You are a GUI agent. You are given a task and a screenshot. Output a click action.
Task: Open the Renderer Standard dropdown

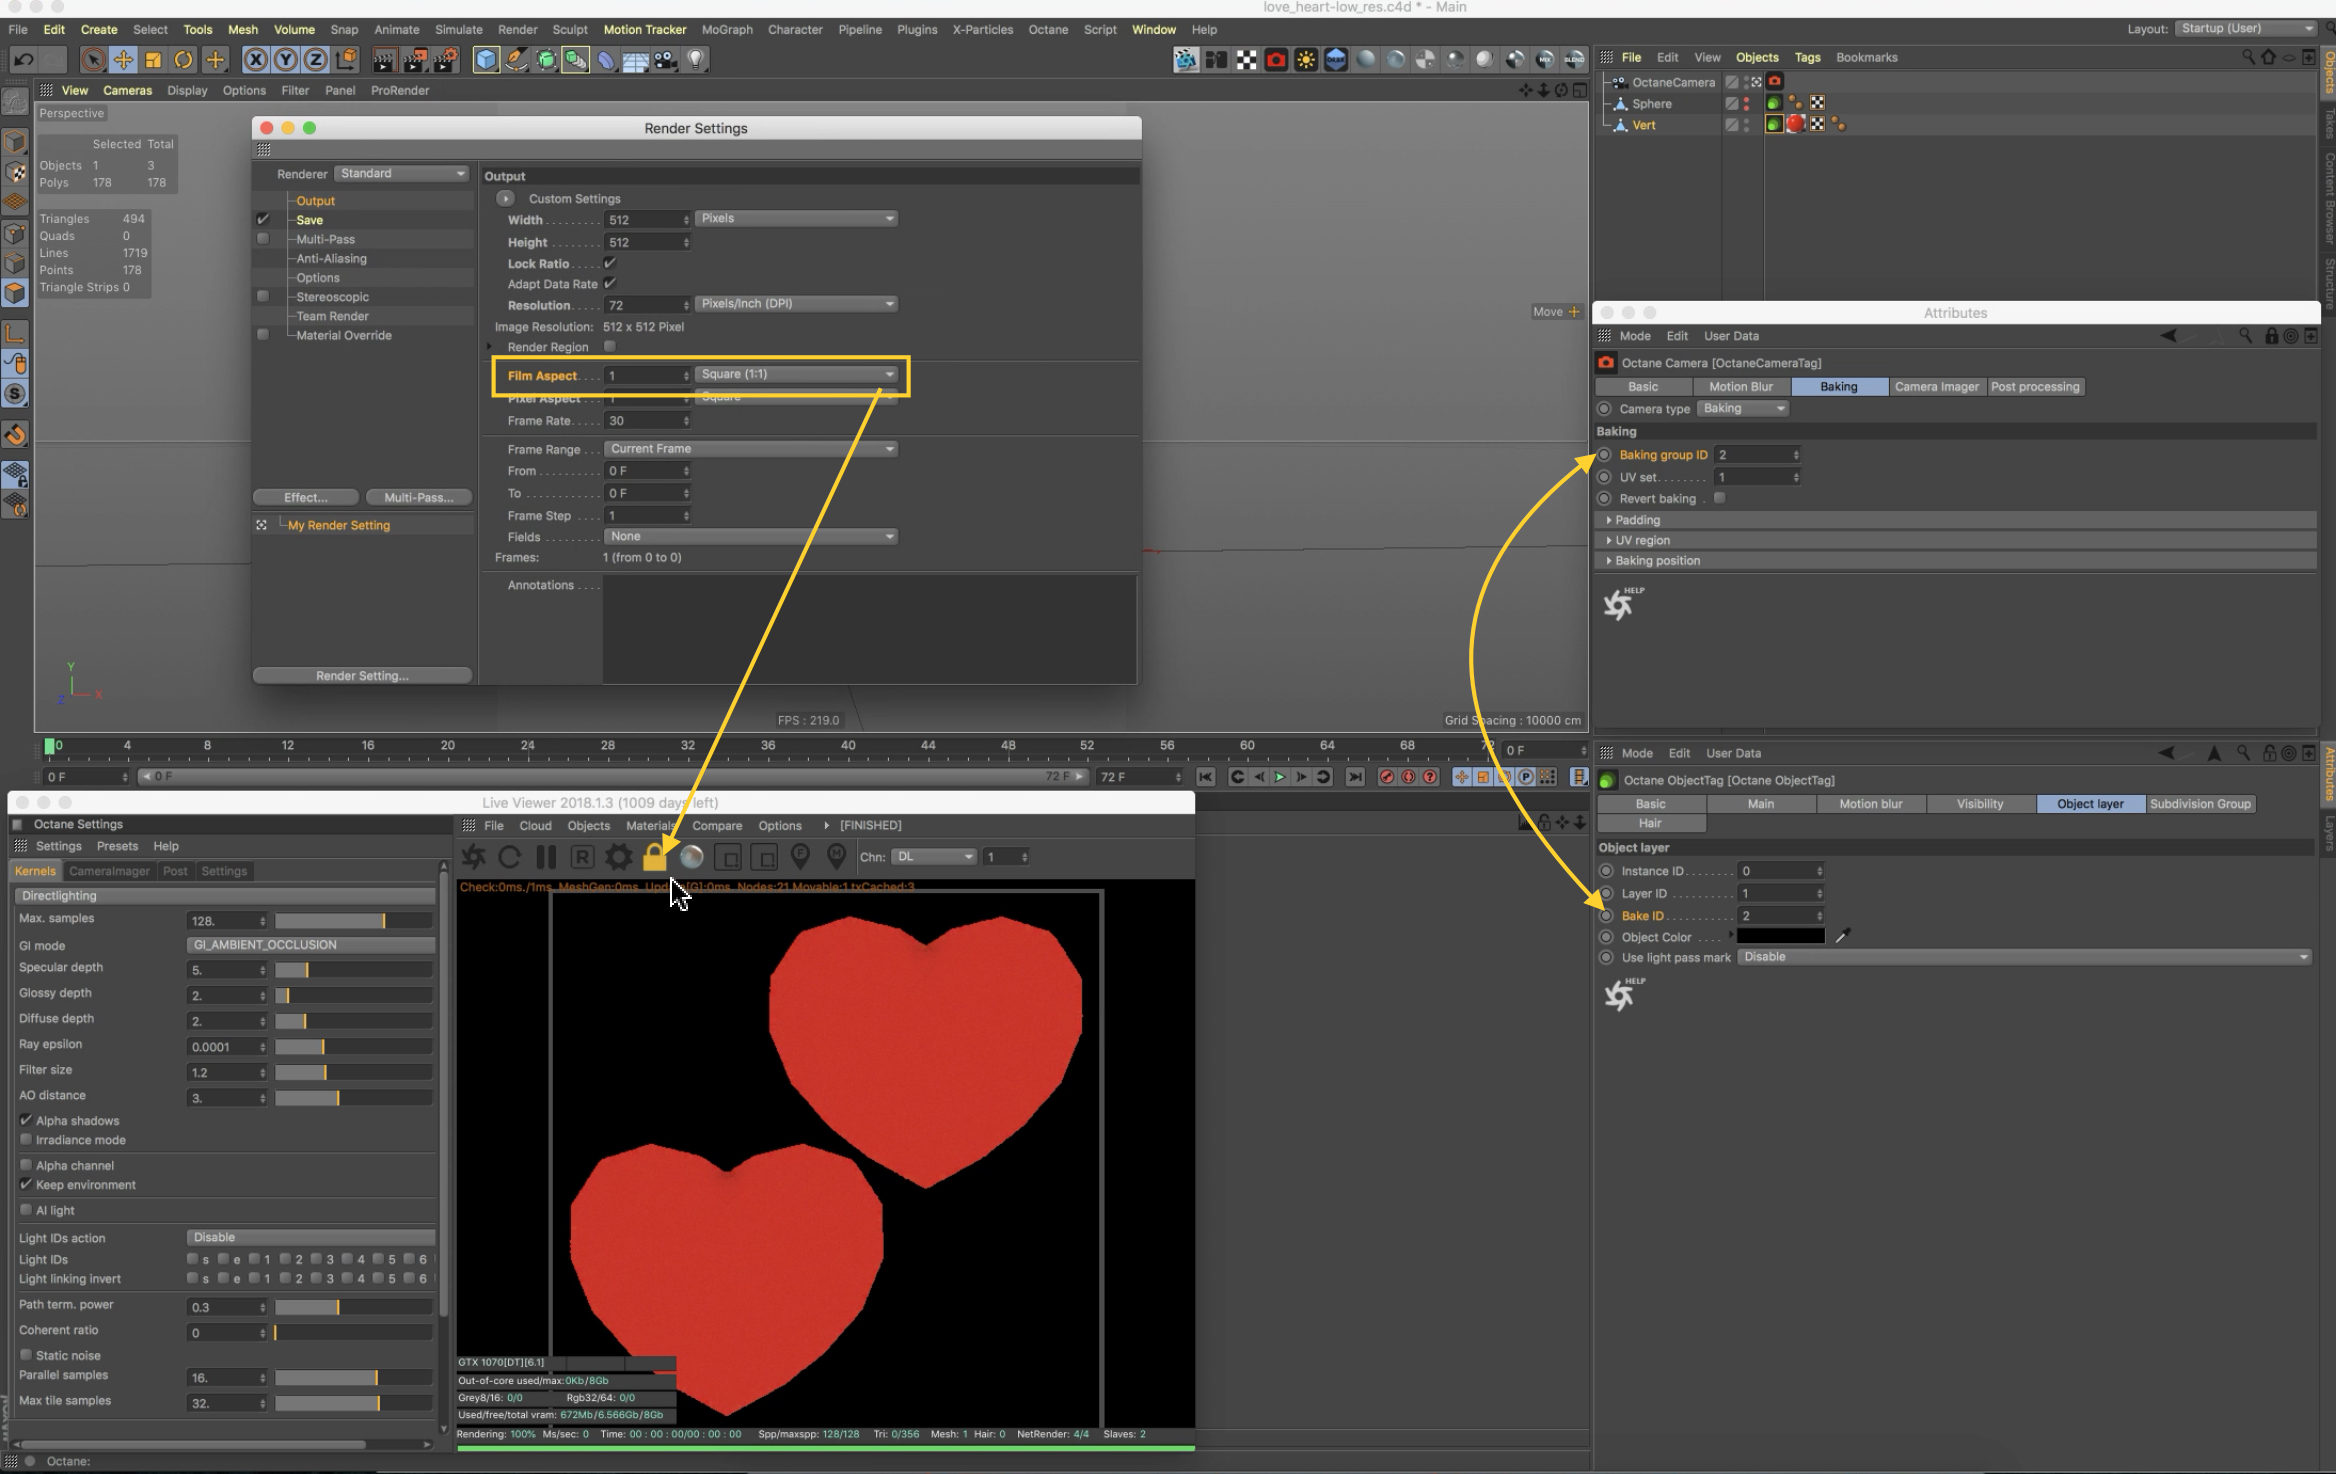(402, 173)
